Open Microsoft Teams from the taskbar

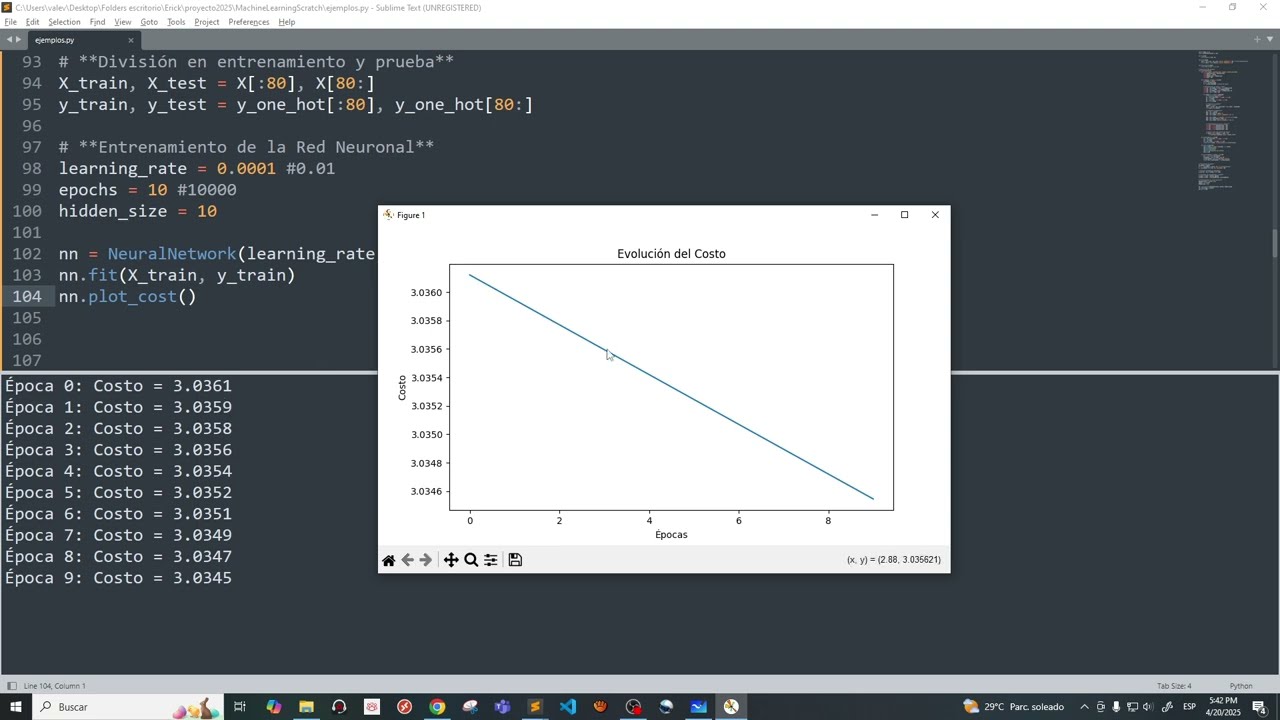point(502,707)
